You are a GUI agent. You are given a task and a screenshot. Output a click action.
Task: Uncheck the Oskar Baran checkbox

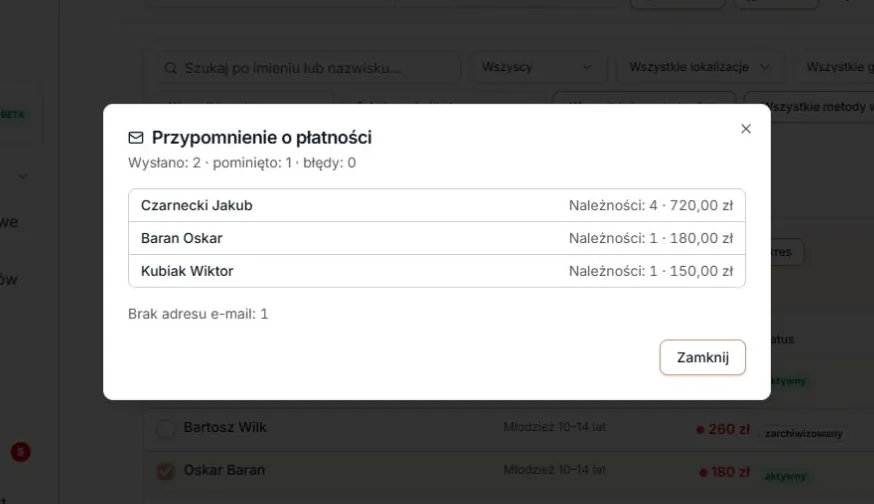click(165, 471)
